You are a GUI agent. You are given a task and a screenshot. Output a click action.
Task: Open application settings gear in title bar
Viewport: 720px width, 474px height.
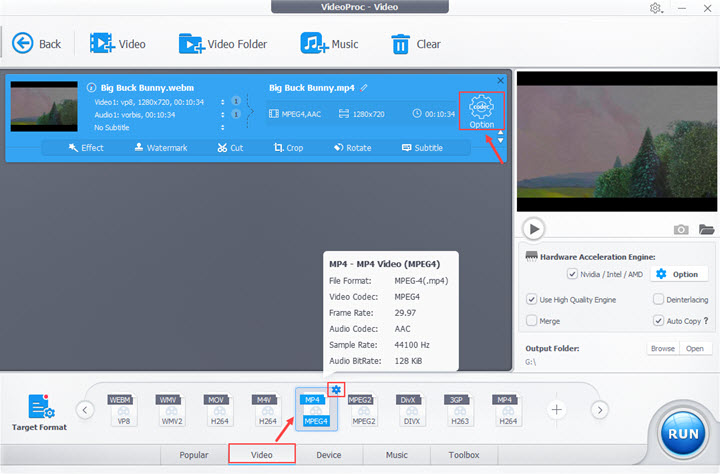(655, 8)
